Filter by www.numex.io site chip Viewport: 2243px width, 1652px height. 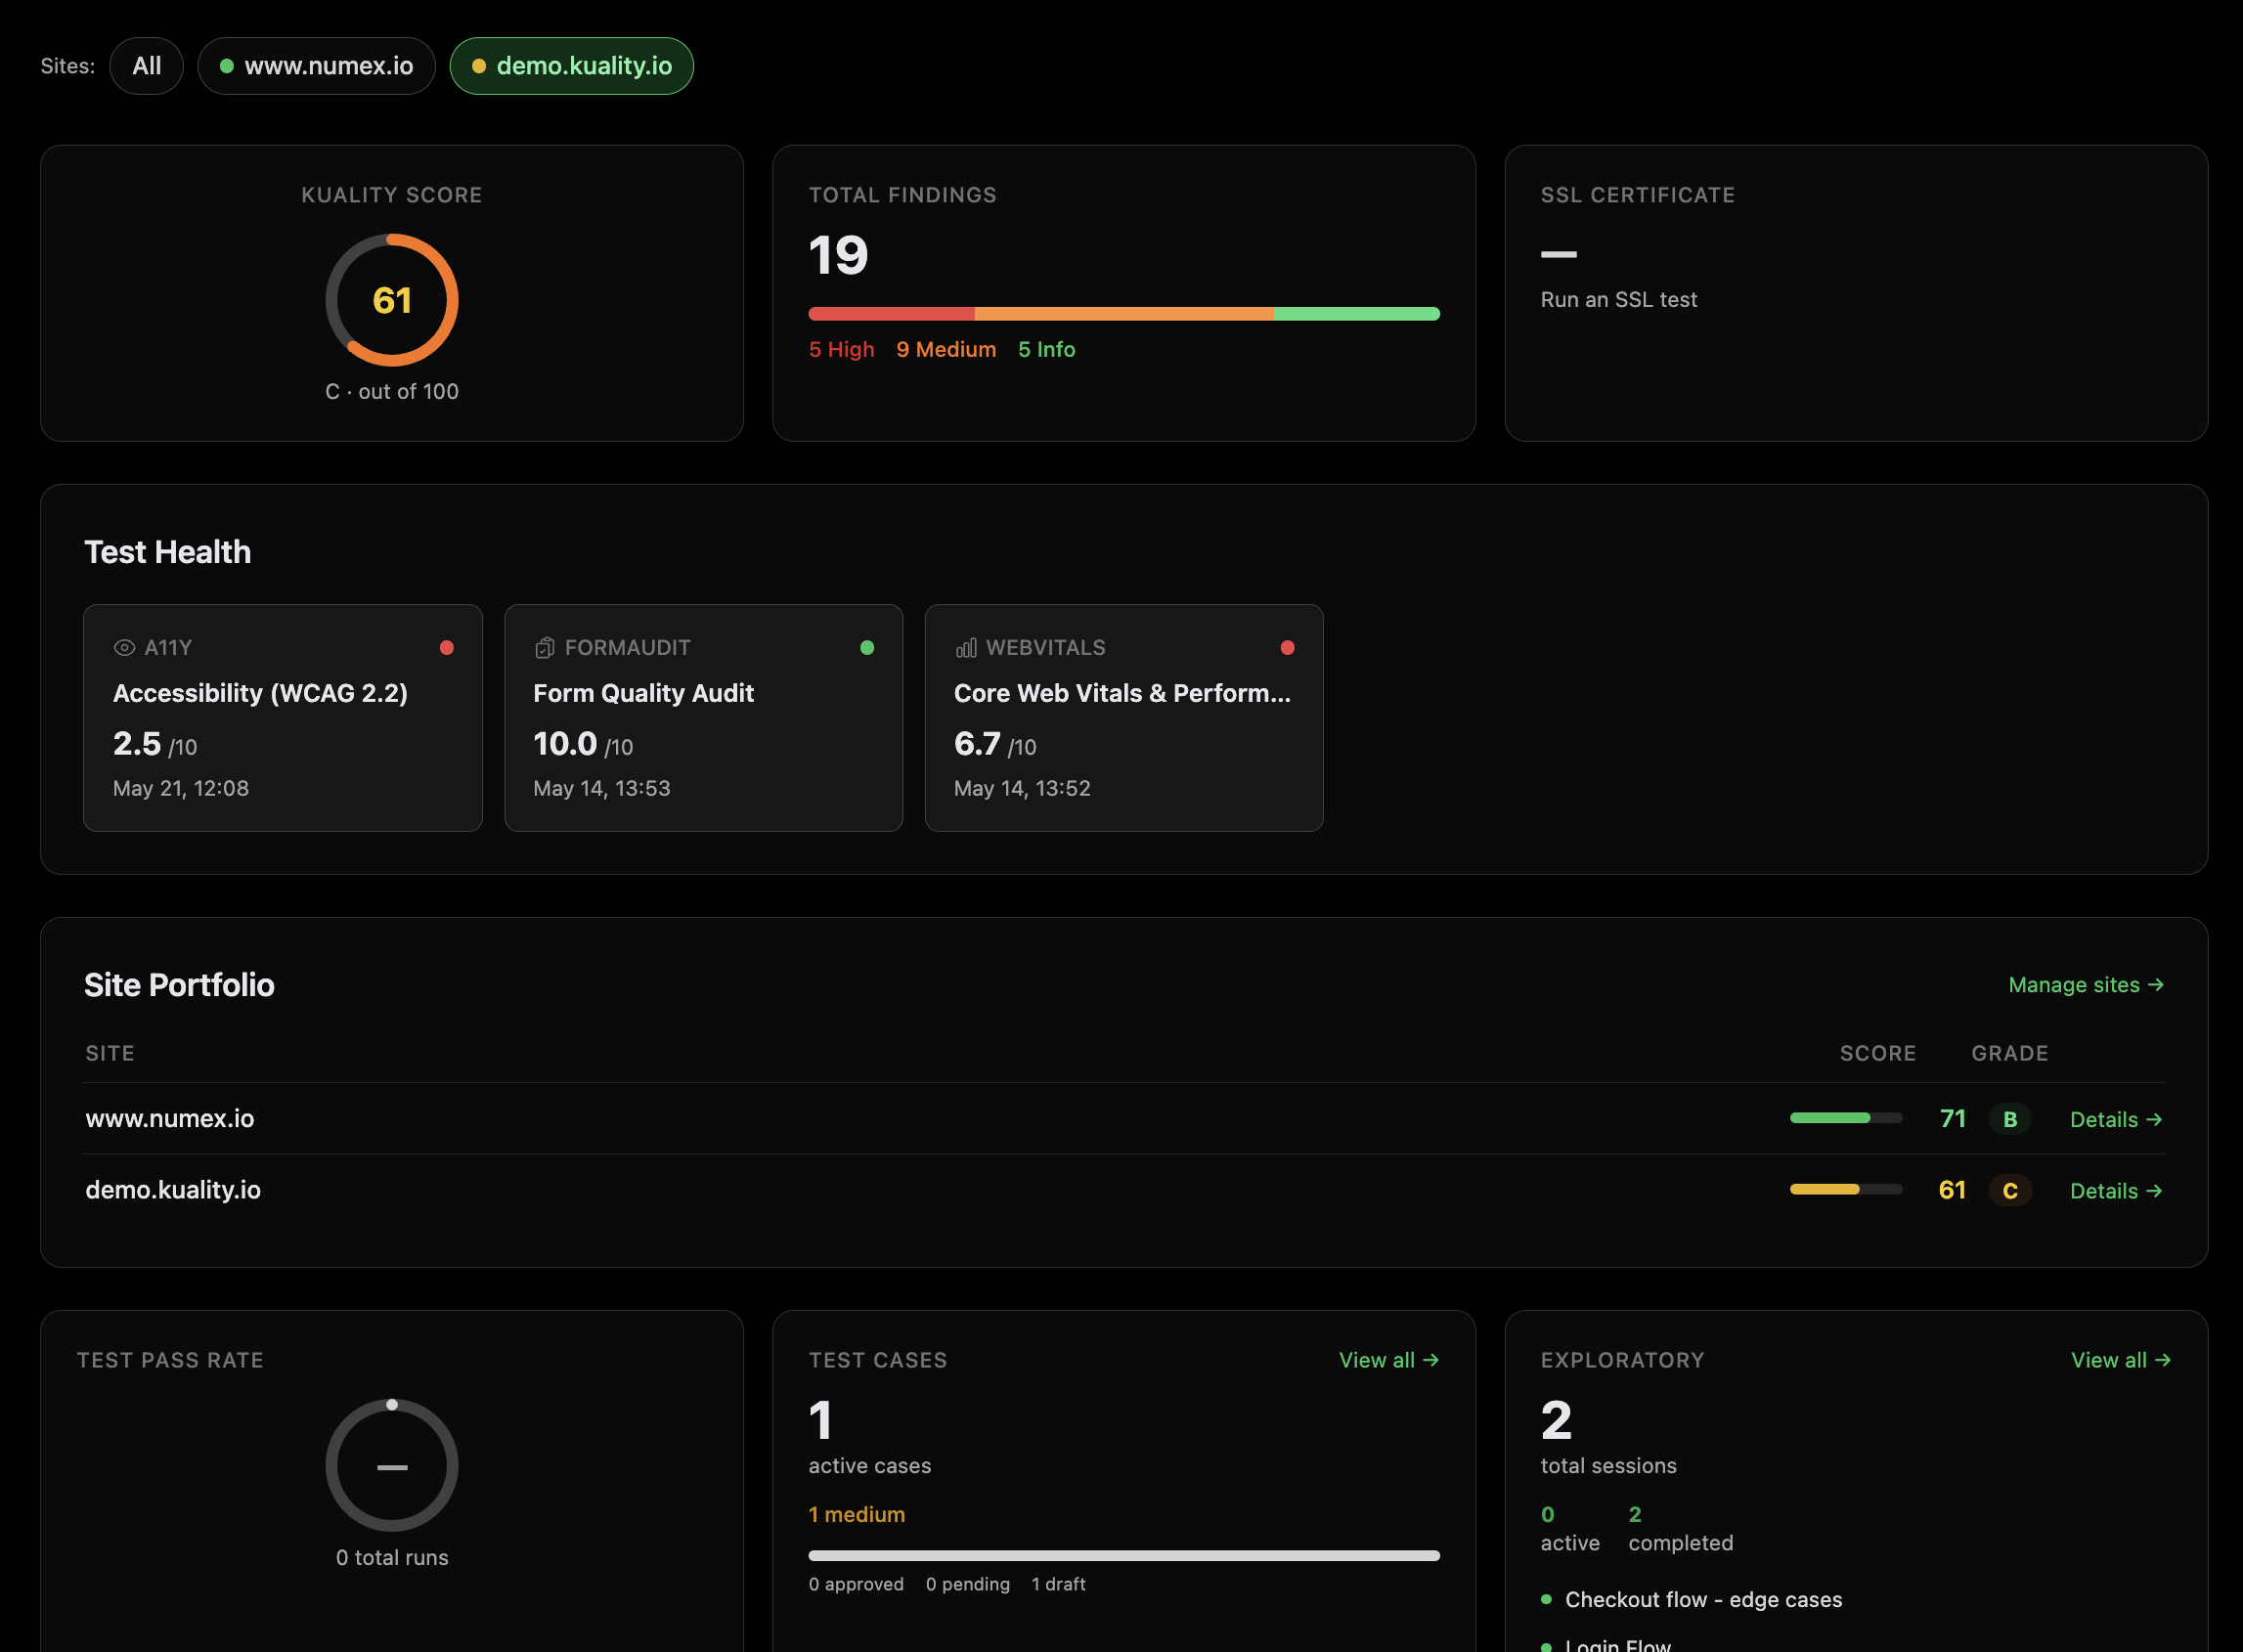point(316,66)
